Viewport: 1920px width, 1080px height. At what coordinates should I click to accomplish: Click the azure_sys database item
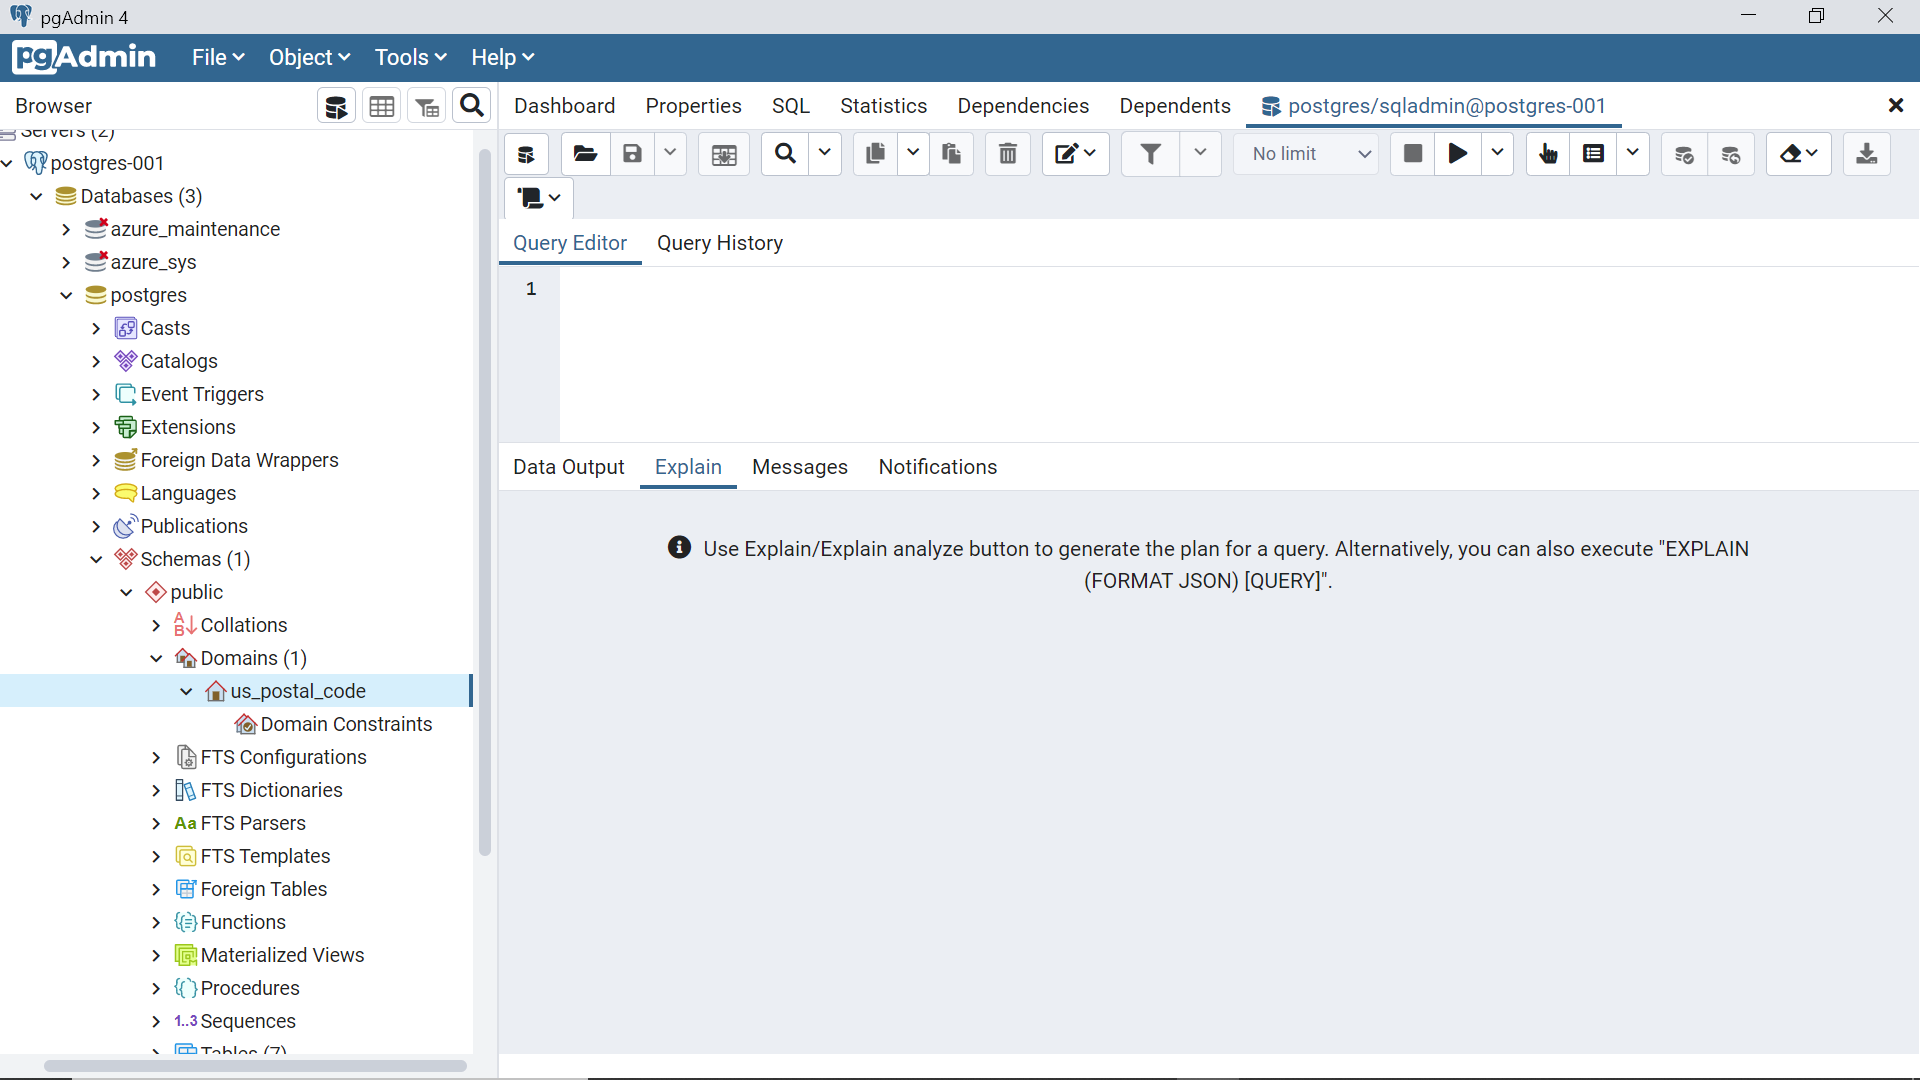[153, 262]
